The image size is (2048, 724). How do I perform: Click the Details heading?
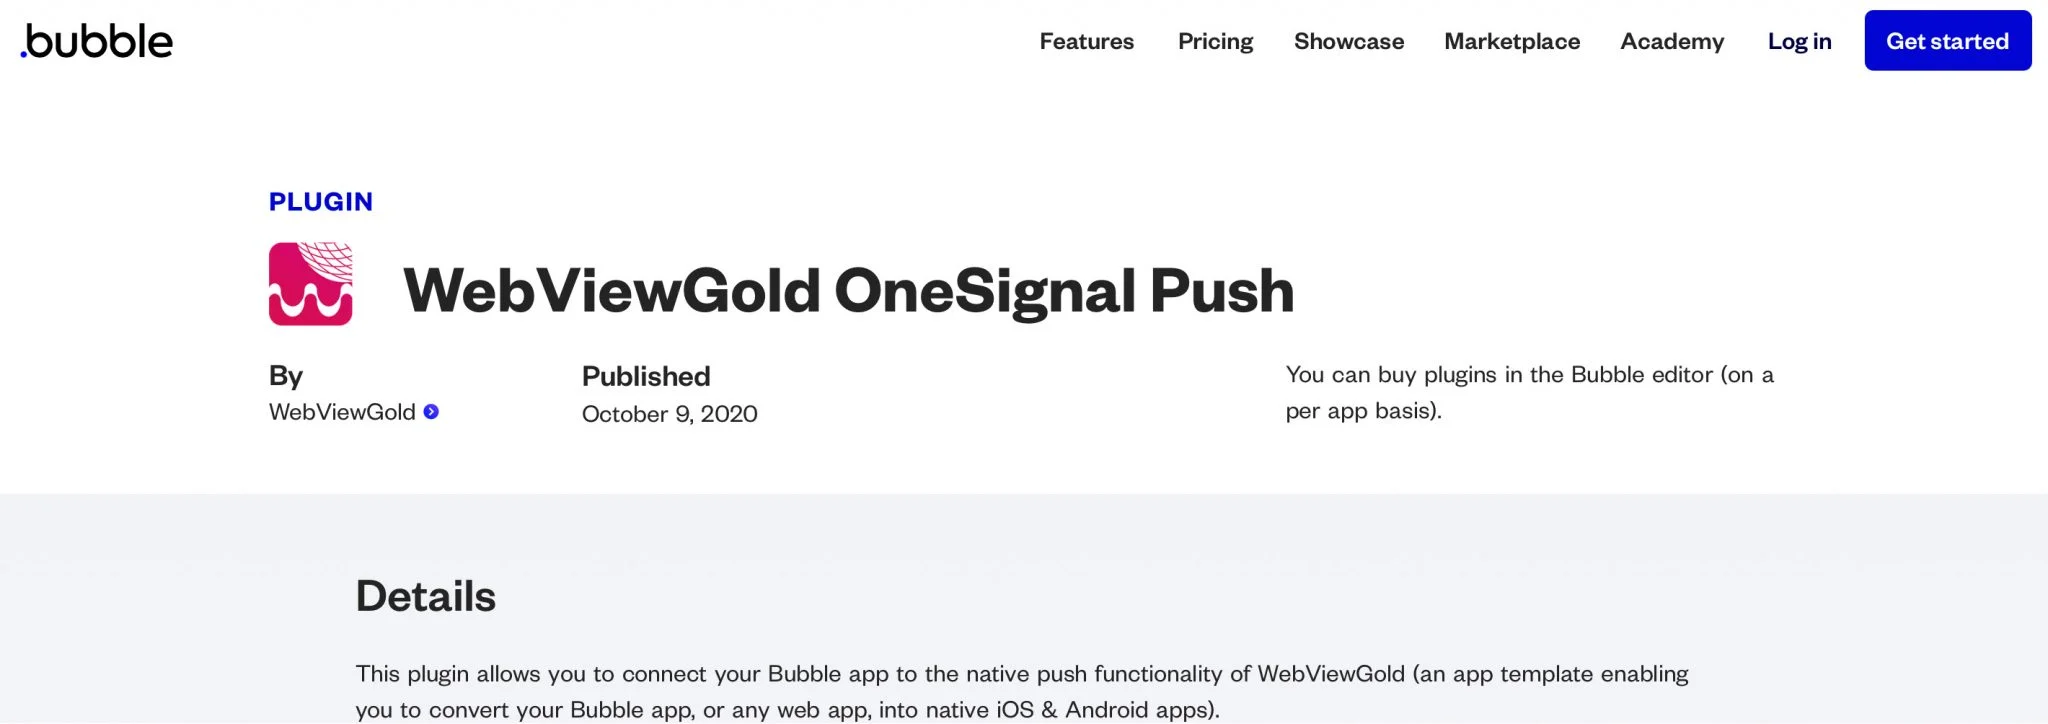tap(424, 596)
